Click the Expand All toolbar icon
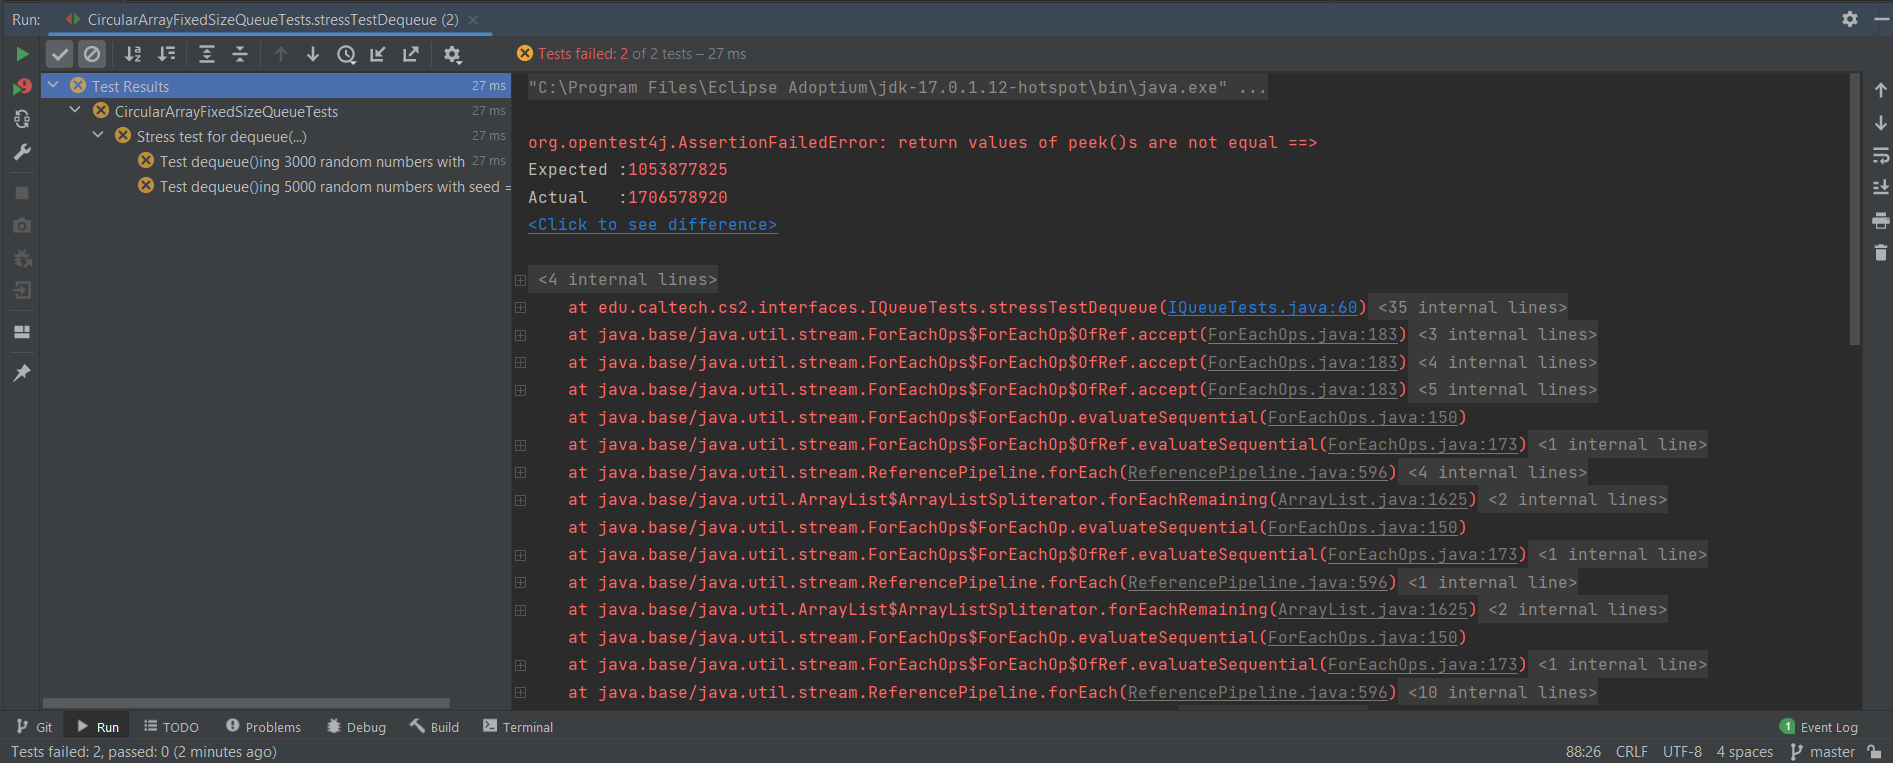1893x763 pixels. (x=207, y=54)
